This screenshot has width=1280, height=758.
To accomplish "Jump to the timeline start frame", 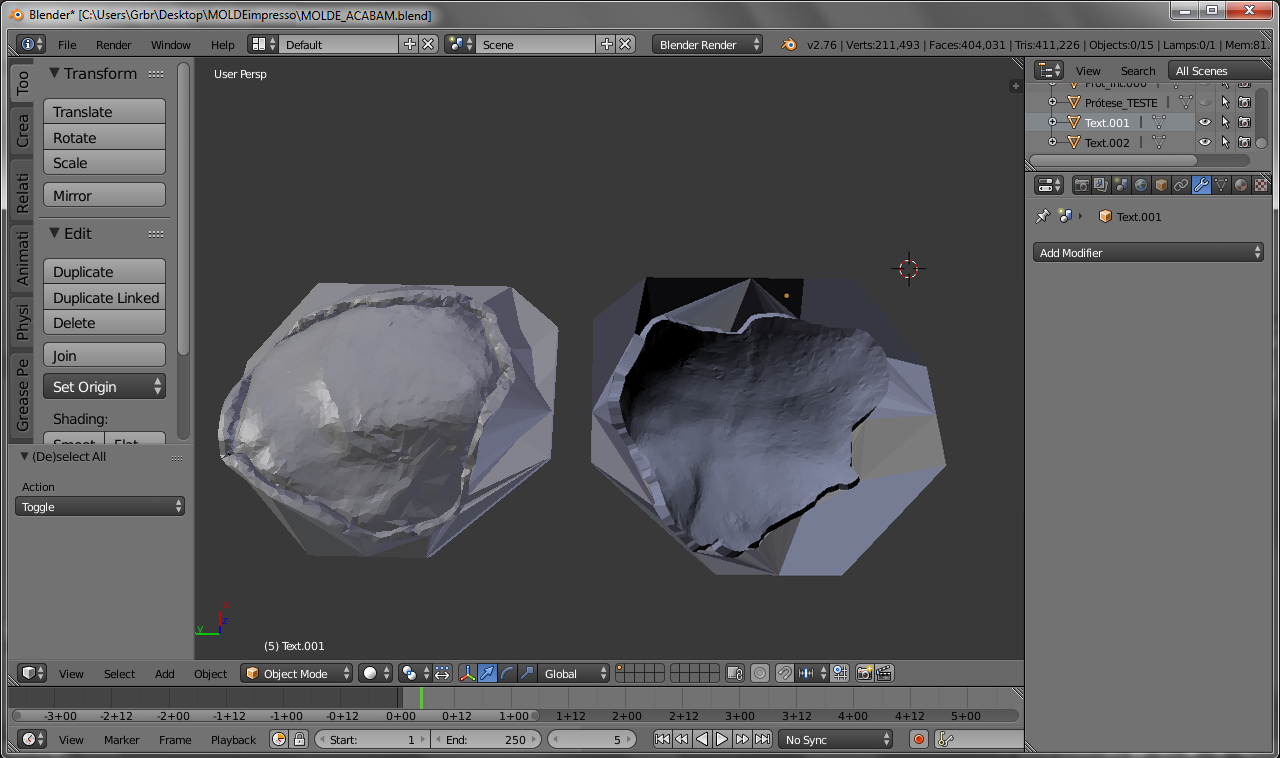I will pyautogui.click(x=662, y=739).
